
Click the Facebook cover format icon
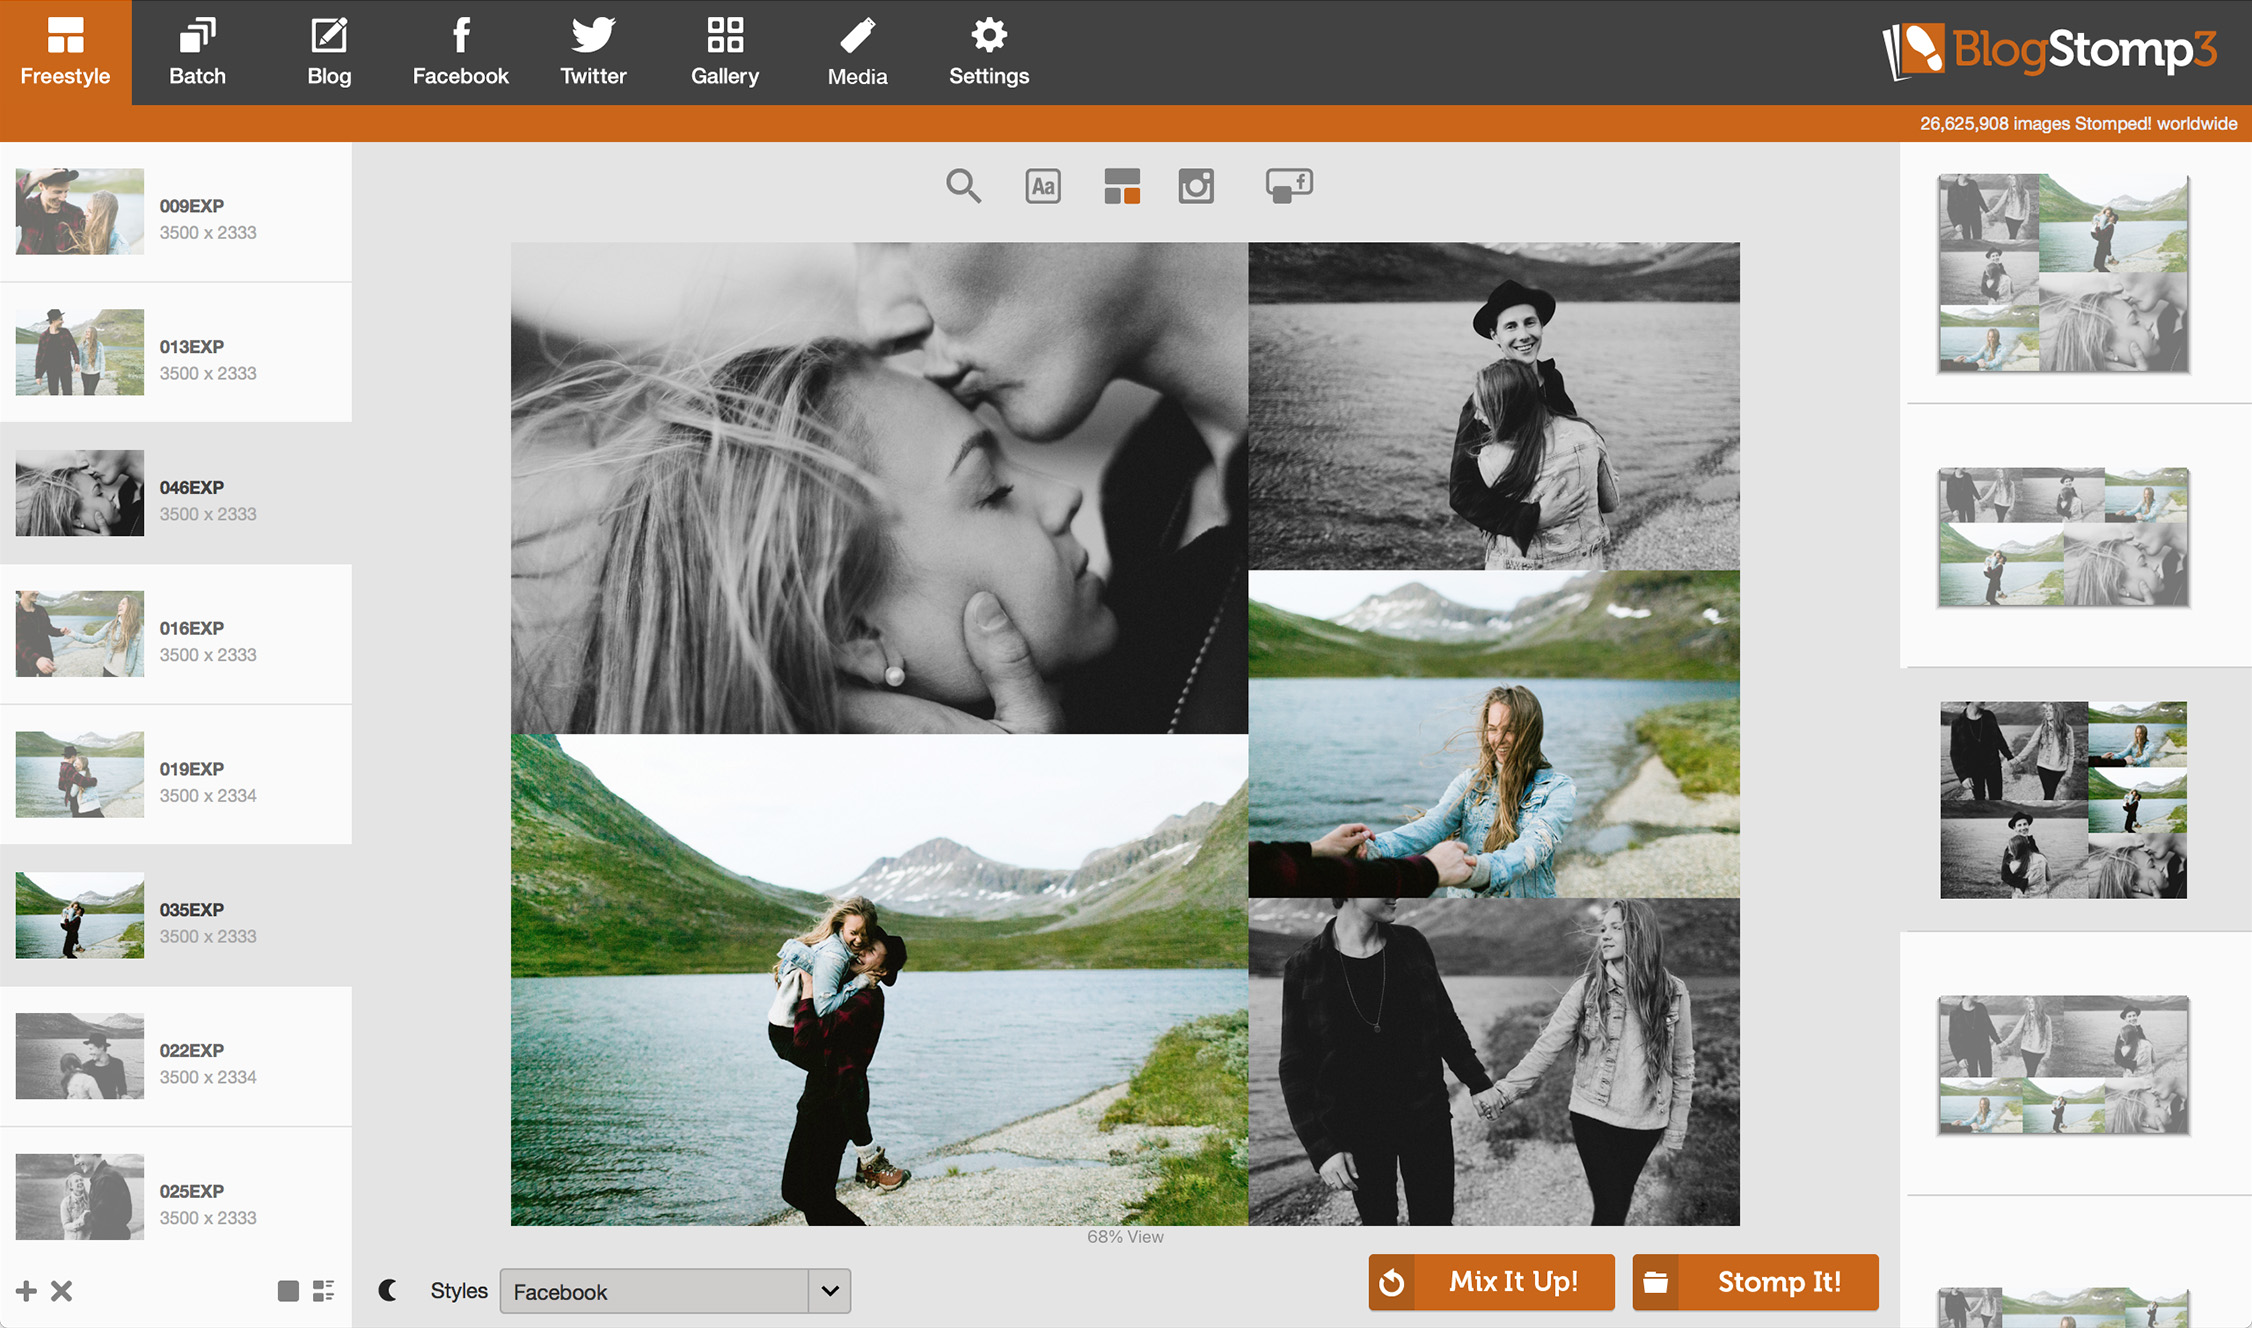pos(1289,186)
